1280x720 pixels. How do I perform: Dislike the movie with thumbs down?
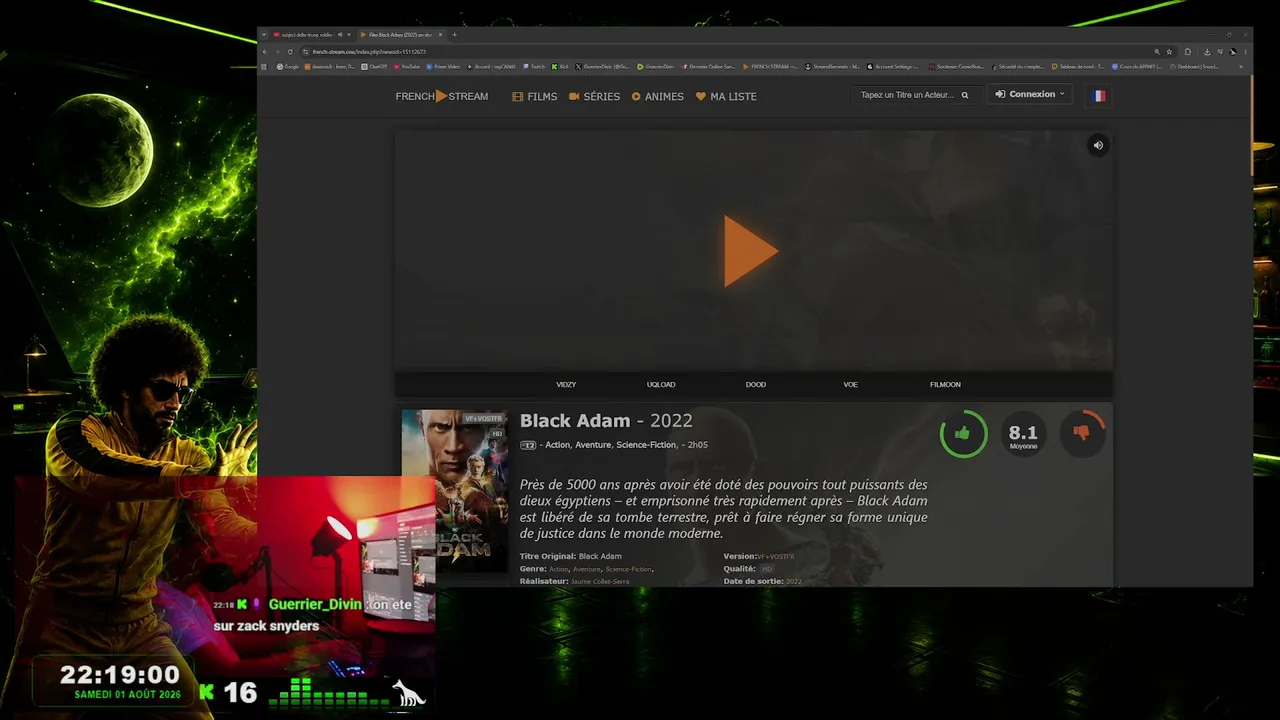pyautogui.click(x=1082, y=433)
